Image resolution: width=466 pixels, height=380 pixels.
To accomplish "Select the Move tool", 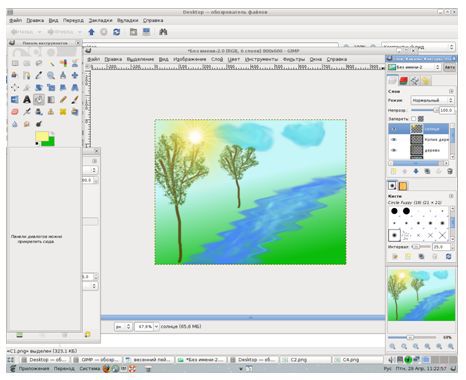I will (75, 75).
